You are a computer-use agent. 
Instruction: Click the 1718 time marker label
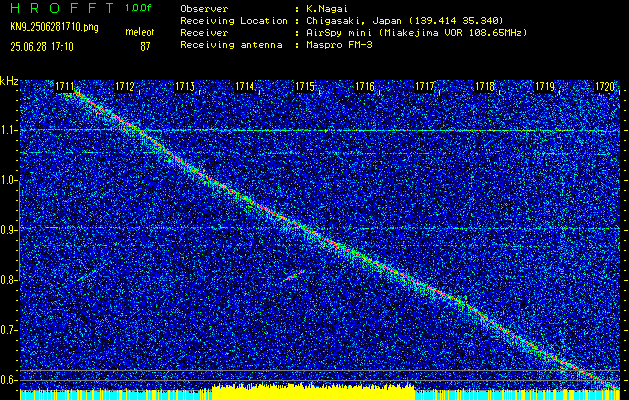[x=485, y=87]
